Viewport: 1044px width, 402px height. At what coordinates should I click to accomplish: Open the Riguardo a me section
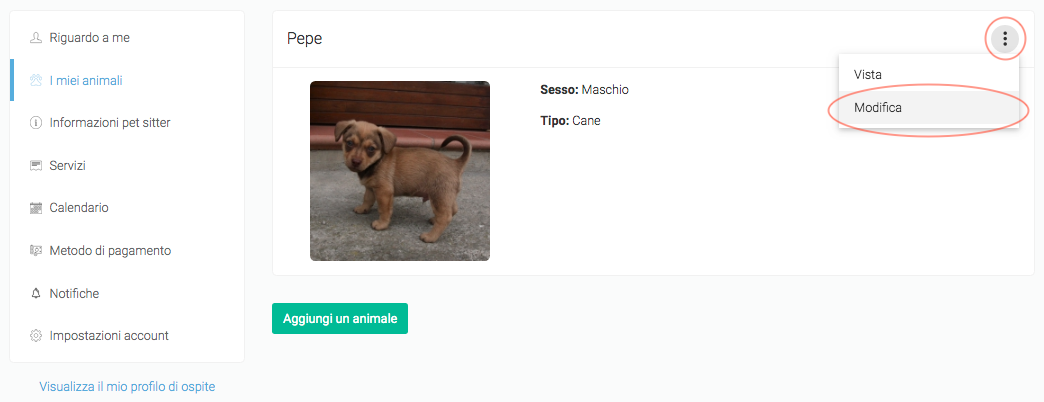[89, 38]
